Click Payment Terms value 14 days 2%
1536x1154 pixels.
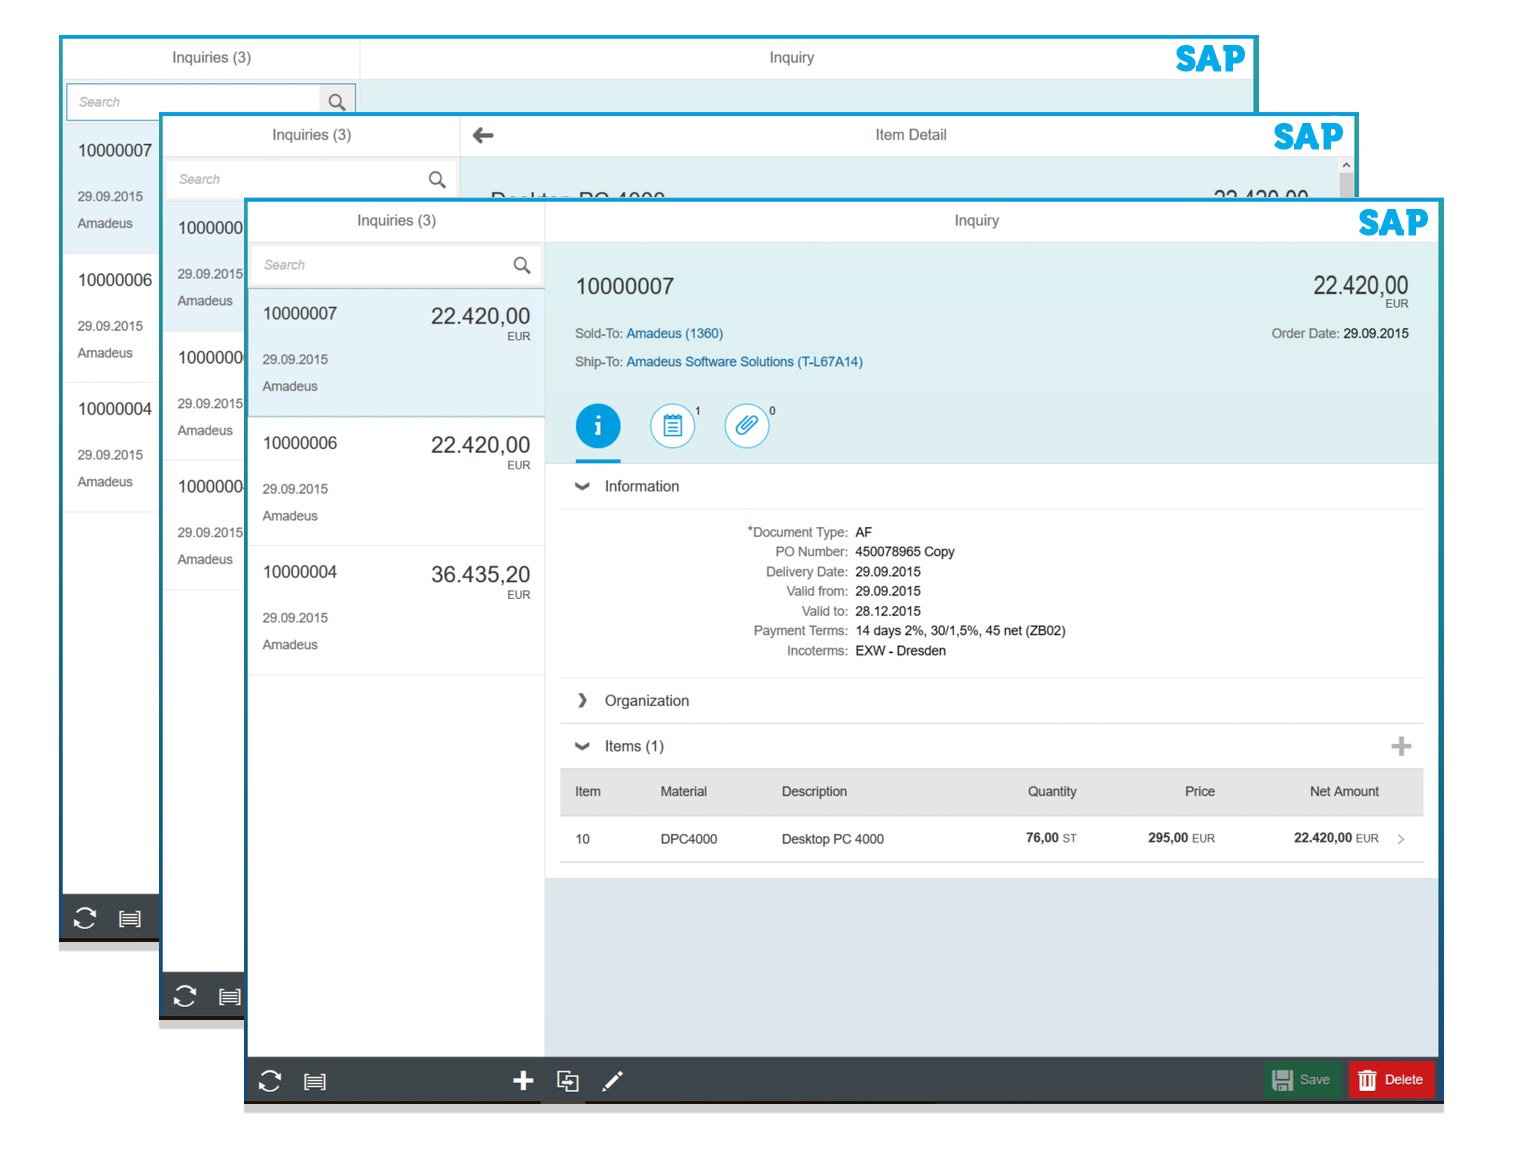click(x=960, y=631)
